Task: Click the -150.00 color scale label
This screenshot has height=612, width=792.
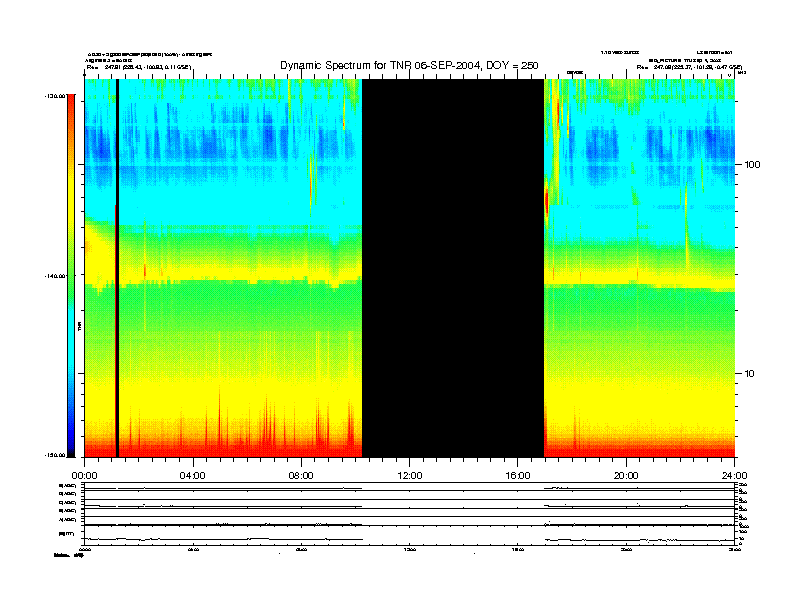Action: (x=55, y=455)
